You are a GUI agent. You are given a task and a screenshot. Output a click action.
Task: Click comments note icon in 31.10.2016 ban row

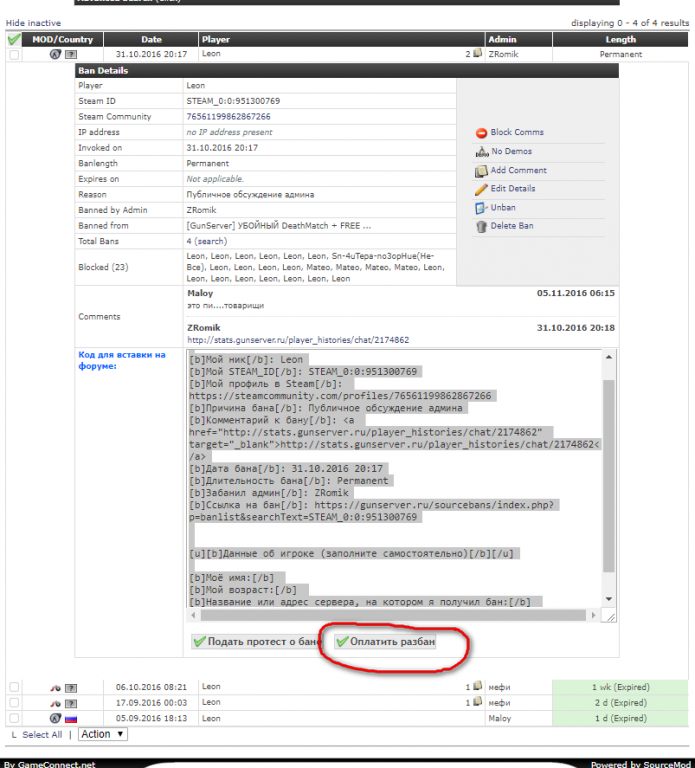[478, 54]
